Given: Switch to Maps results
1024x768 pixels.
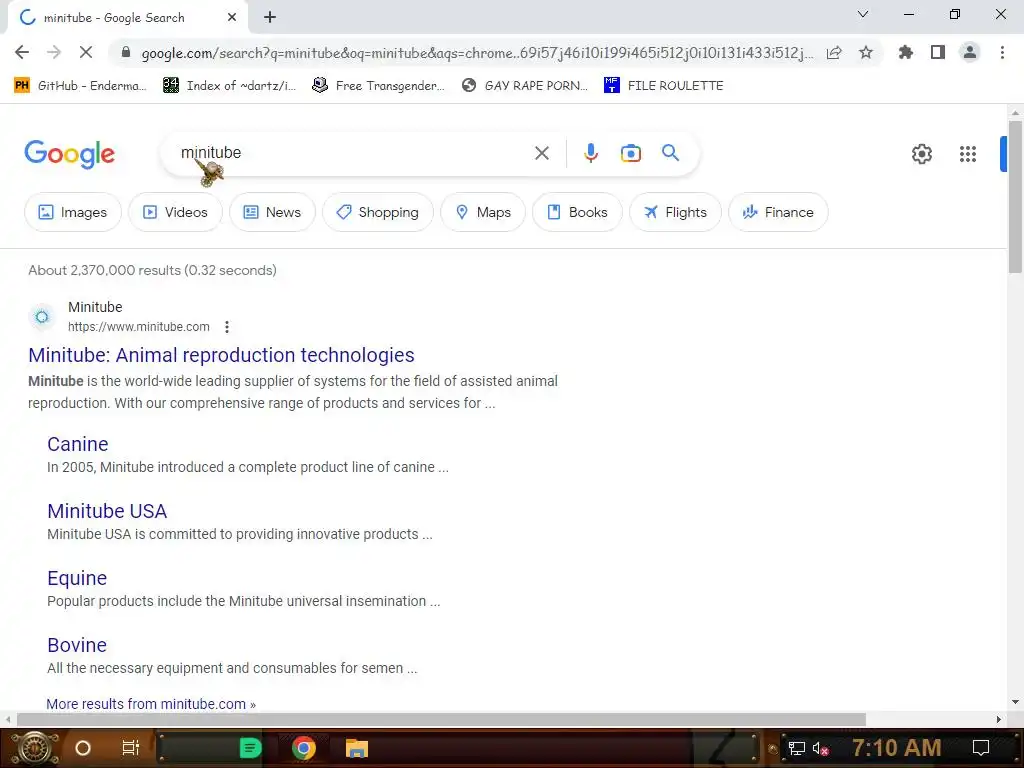Looking at the screenshot, I should 483,212.
